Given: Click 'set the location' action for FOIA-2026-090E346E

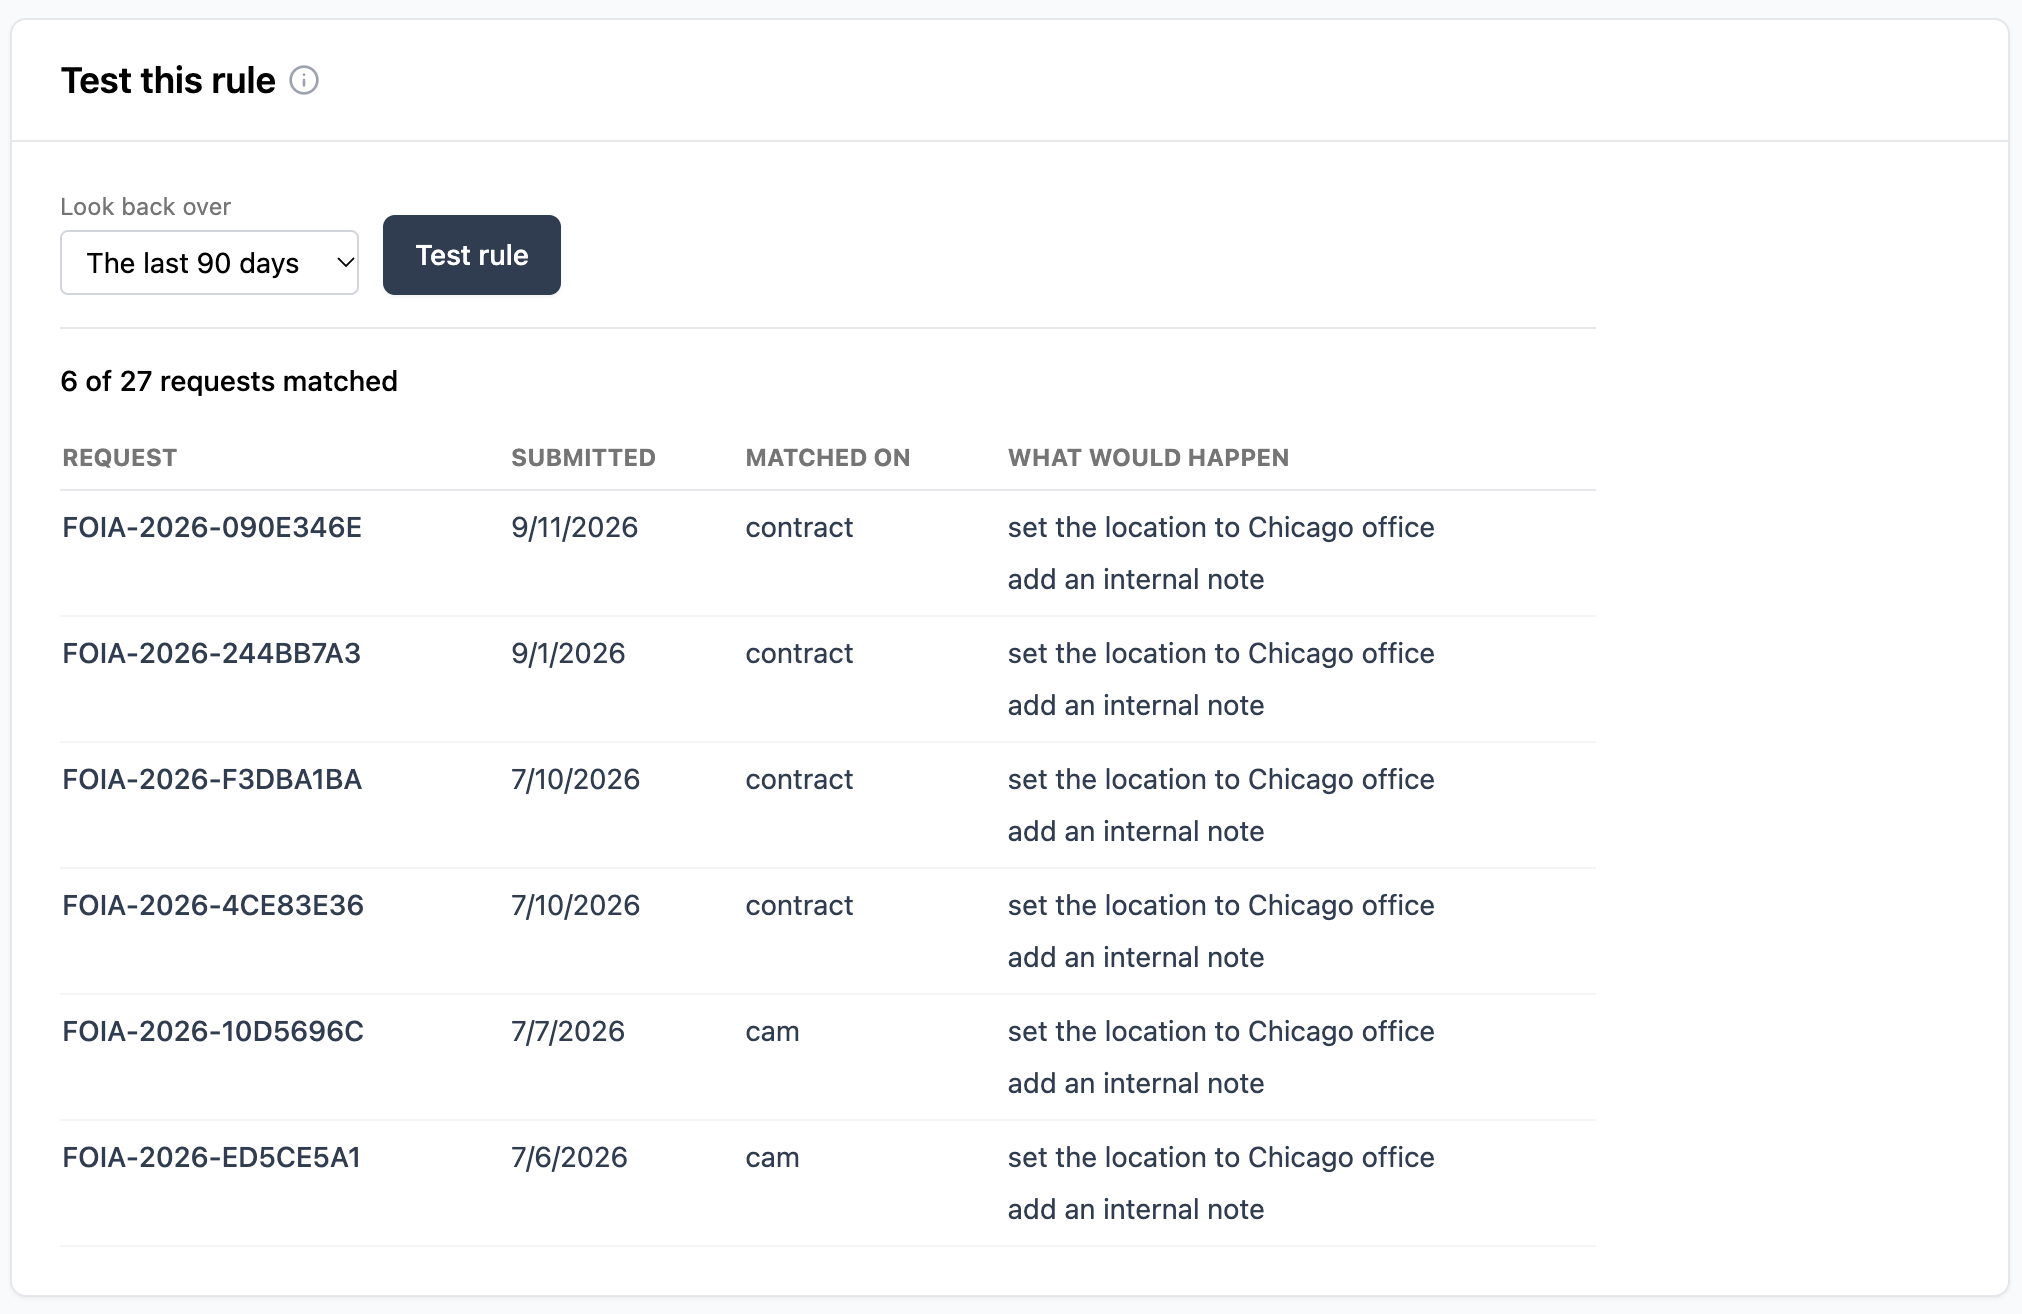Looking at the screenshot, I should (1221, 527).
